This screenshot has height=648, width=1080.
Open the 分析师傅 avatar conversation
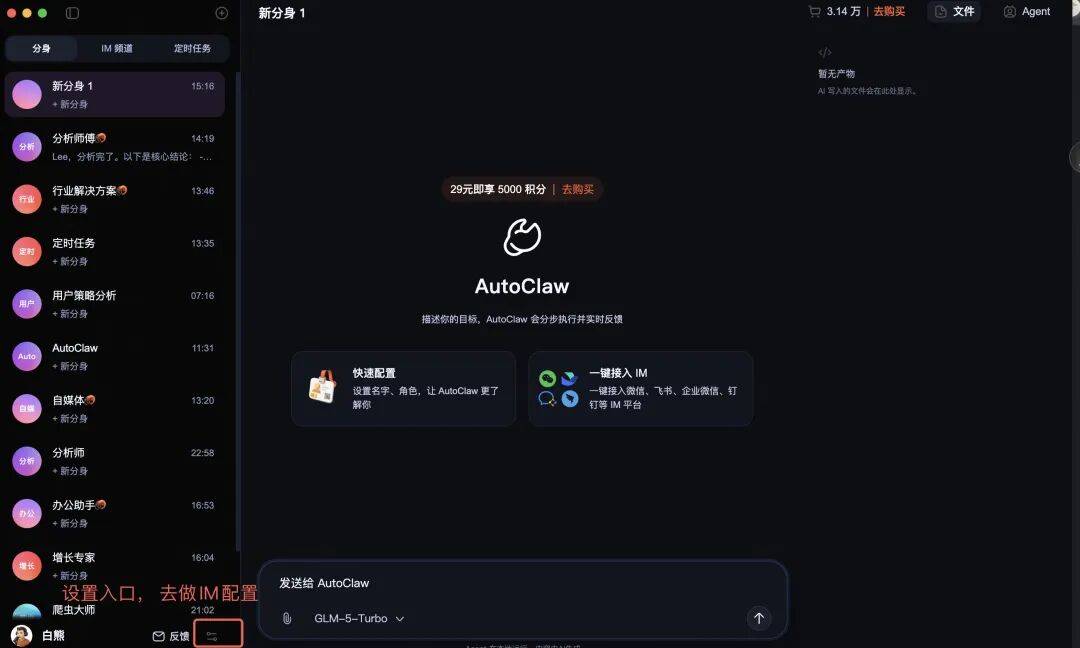[x=115, y=147]
